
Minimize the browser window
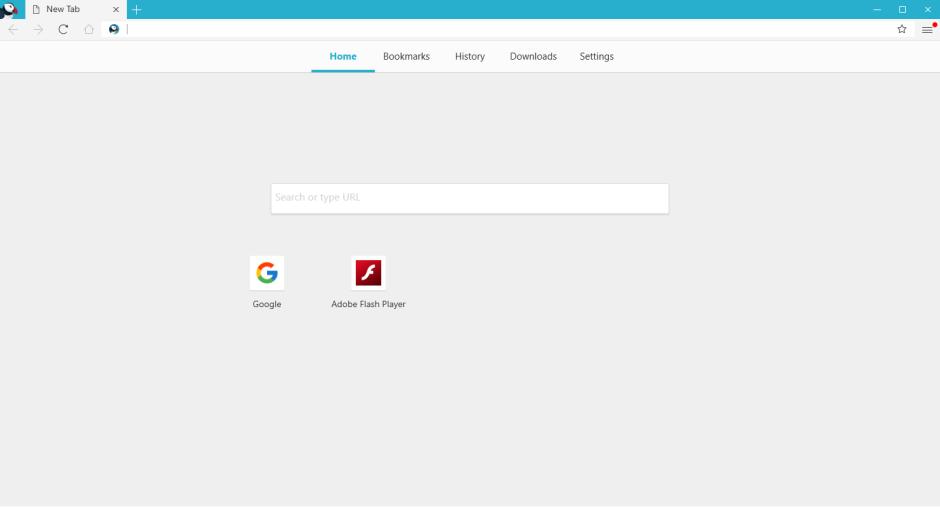click(x=877, y=10)
